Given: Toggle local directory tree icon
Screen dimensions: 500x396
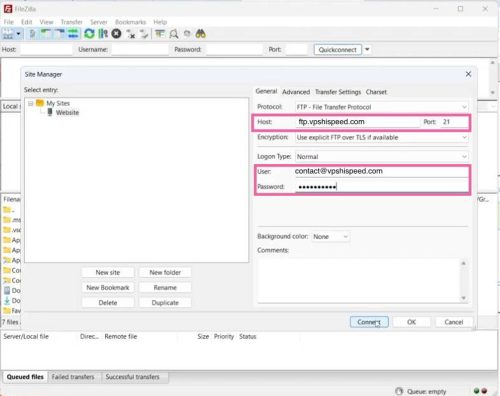Looking at the screenshot, I should coord(46,34).
